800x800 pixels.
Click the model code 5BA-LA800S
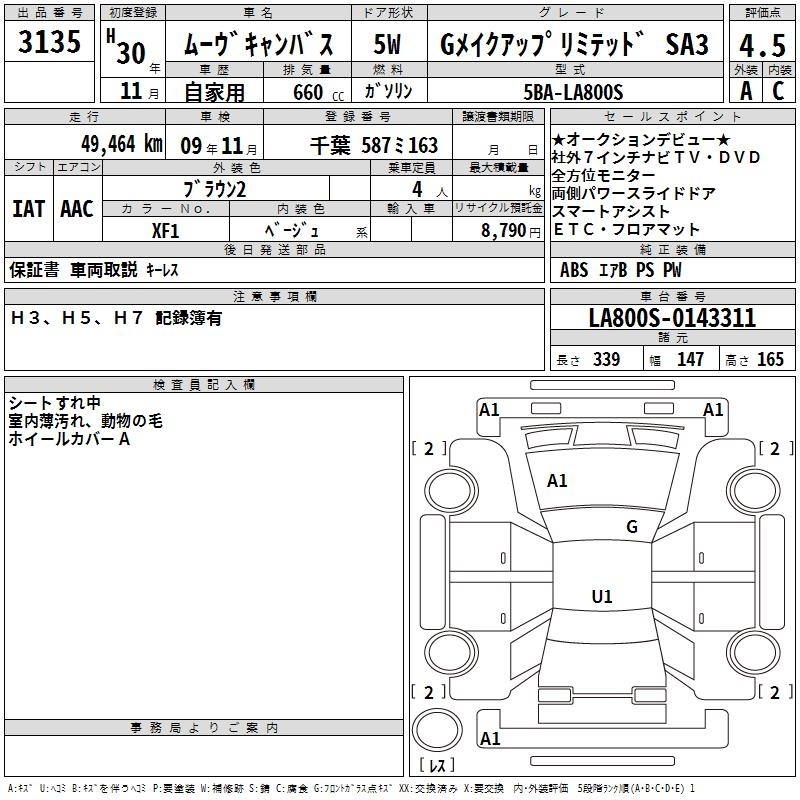coord(573,92)
